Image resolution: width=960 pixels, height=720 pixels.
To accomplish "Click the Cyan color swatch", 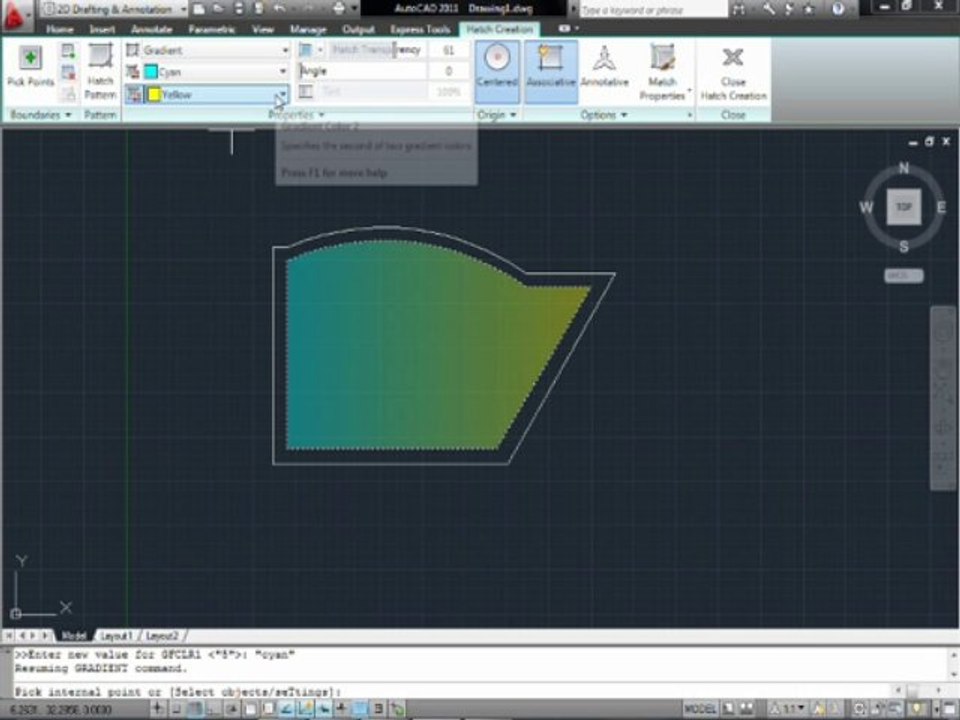I will (x=151, y=72).
